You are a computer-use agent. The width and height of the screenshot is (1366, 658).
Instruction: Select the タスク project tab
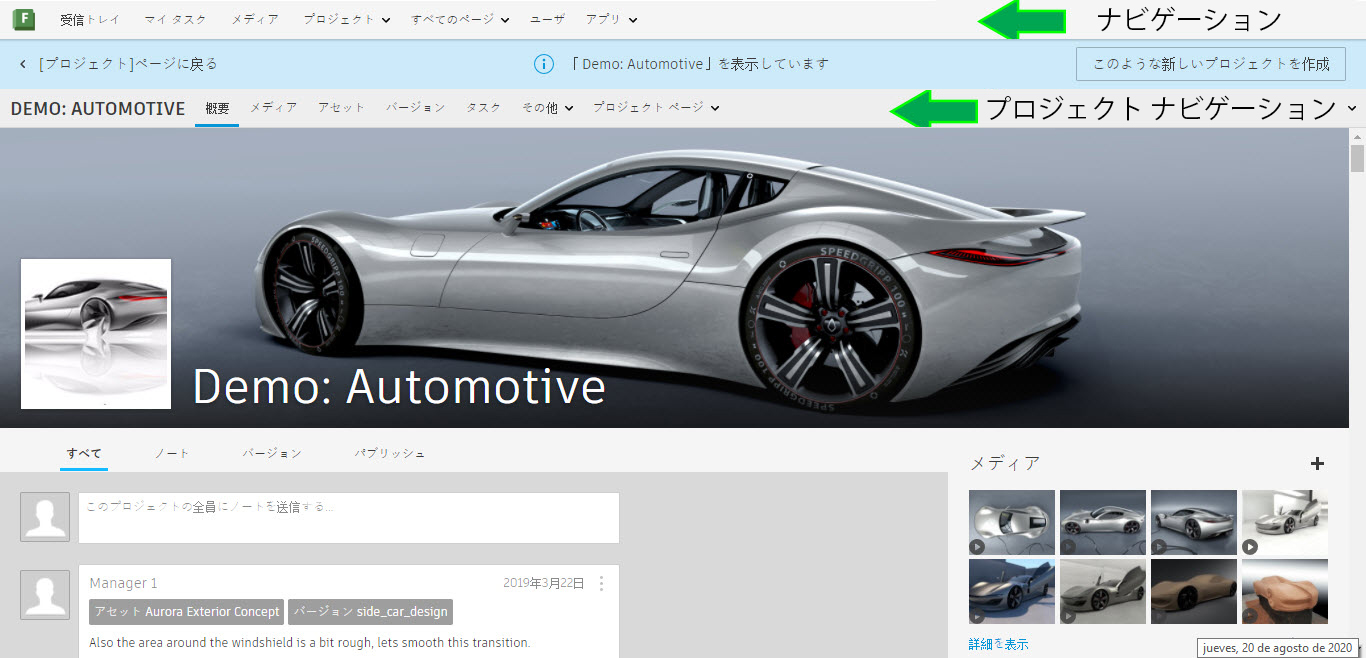click(484, 108)
